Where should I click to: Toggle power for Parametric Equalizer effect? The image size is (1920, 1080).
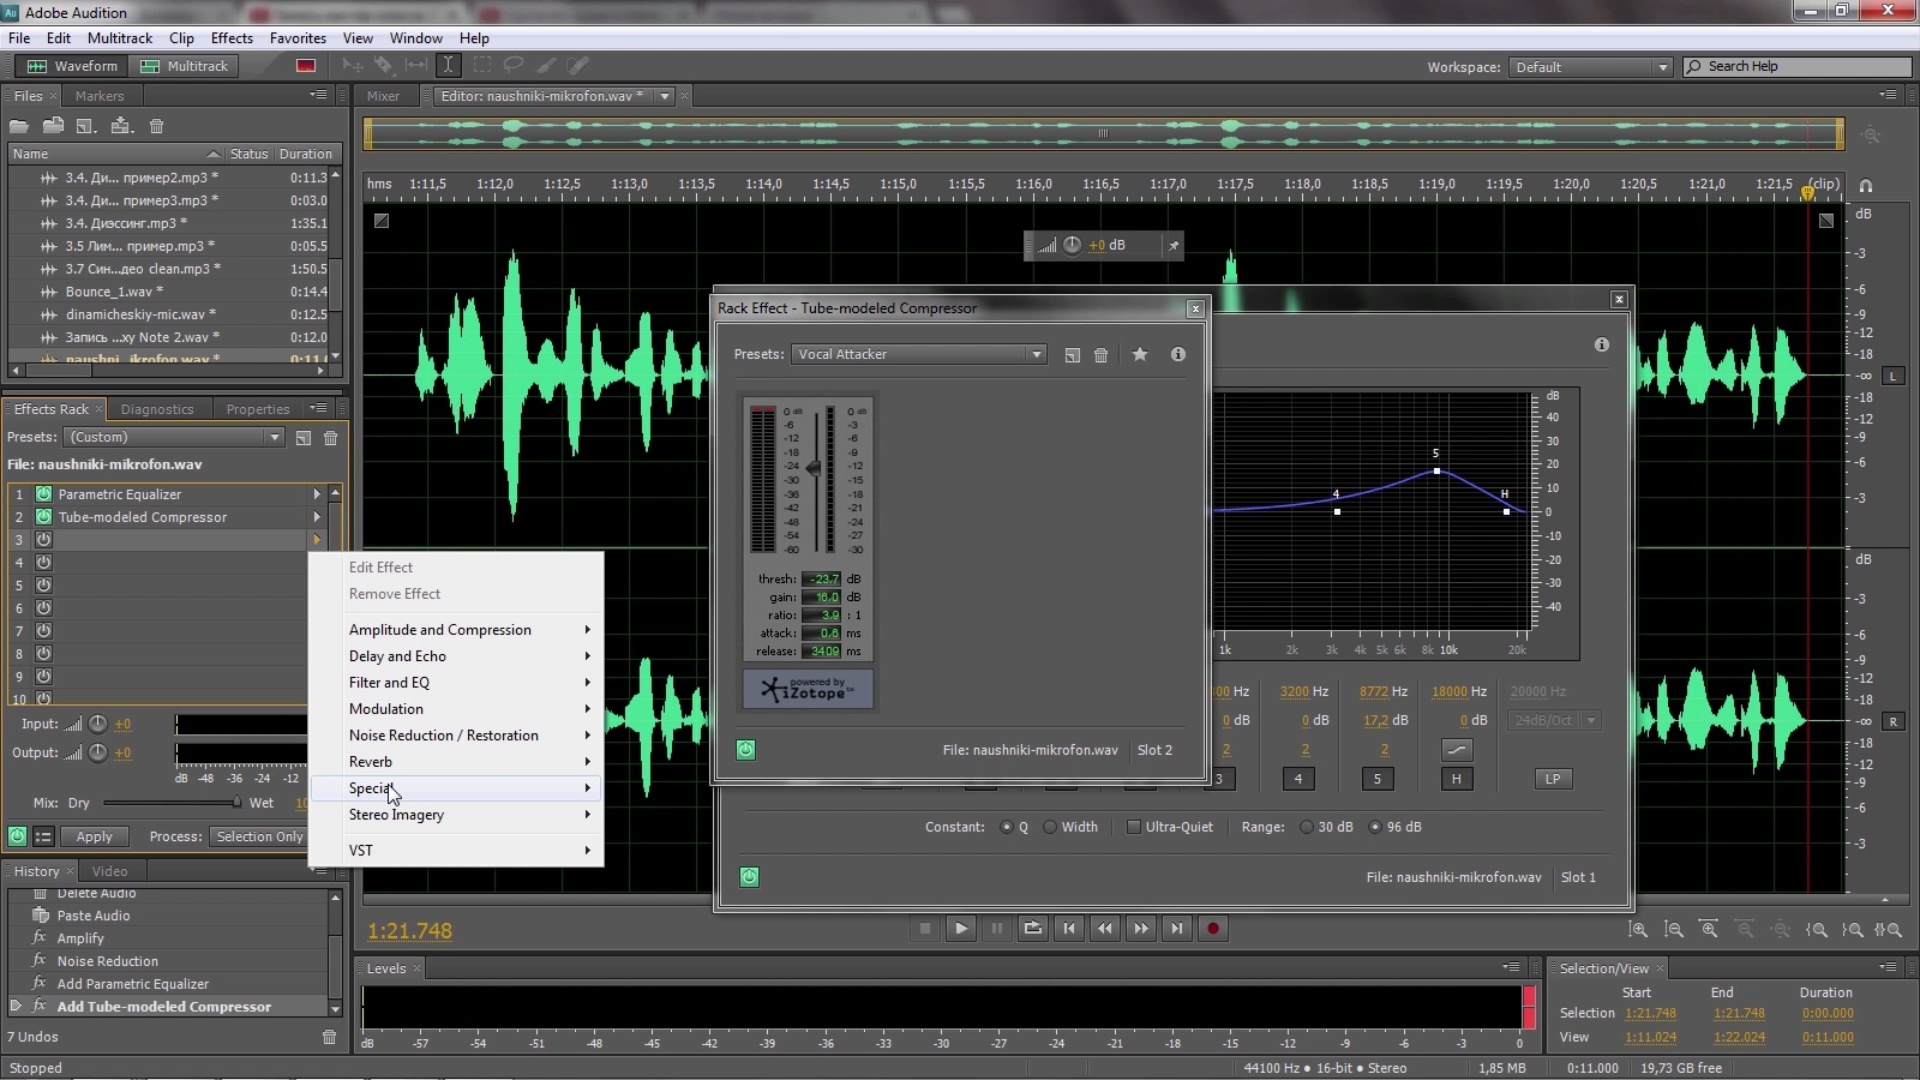pyautogui.click(x=44, y=494)
